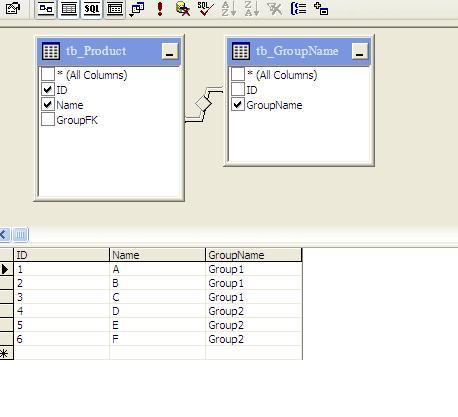Click the Sort Ascending A-Z icon
This screenshot has height=417, width=458.
click(x=229, y=9)
